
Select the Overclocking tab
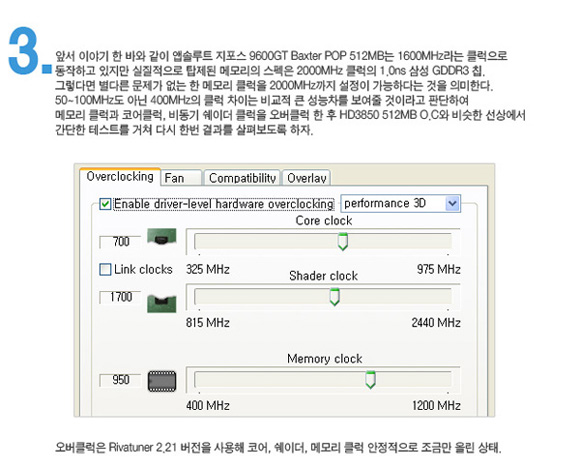click(120, 176)
